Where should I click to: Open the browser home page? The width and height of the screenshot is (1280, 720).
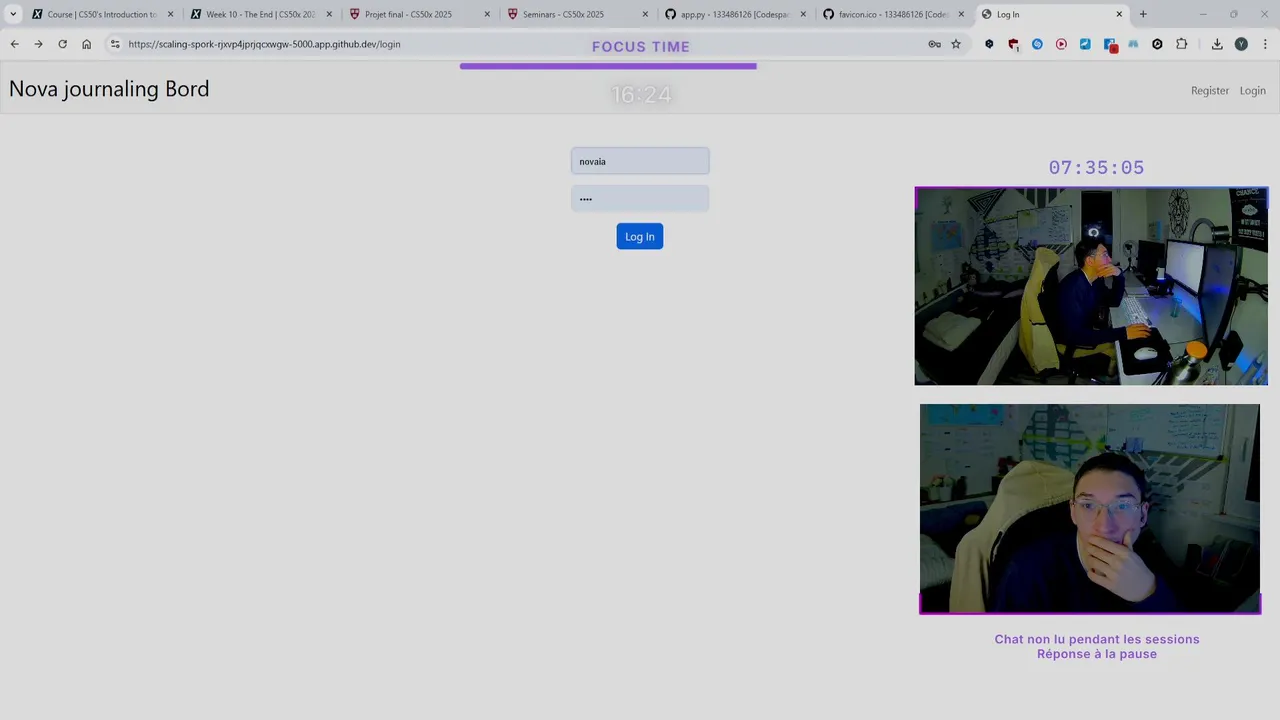87,44
